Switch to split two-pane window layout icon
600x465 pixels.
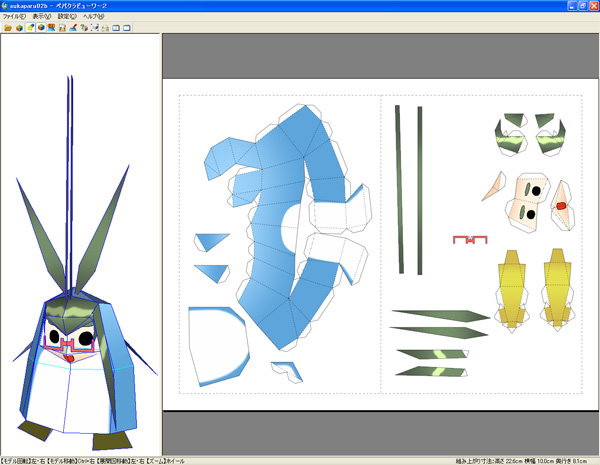pos(116,28)
